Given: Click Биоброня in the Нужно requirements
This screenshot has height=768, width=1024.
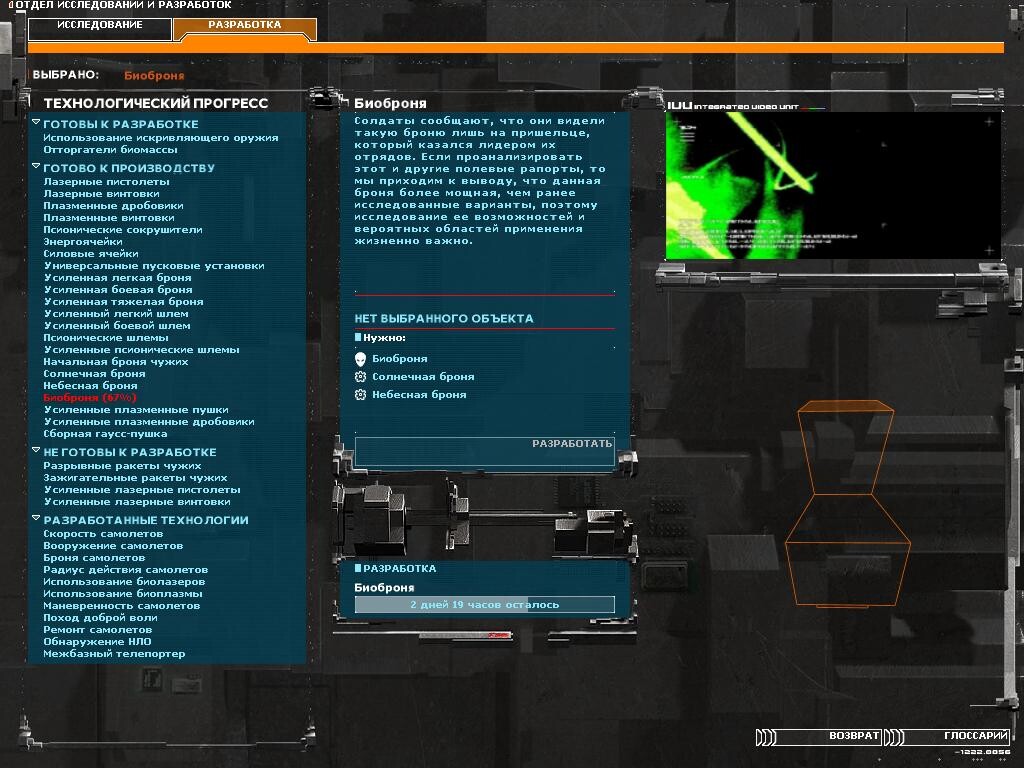Looking at the screenshot, I should tap(400, 359).
